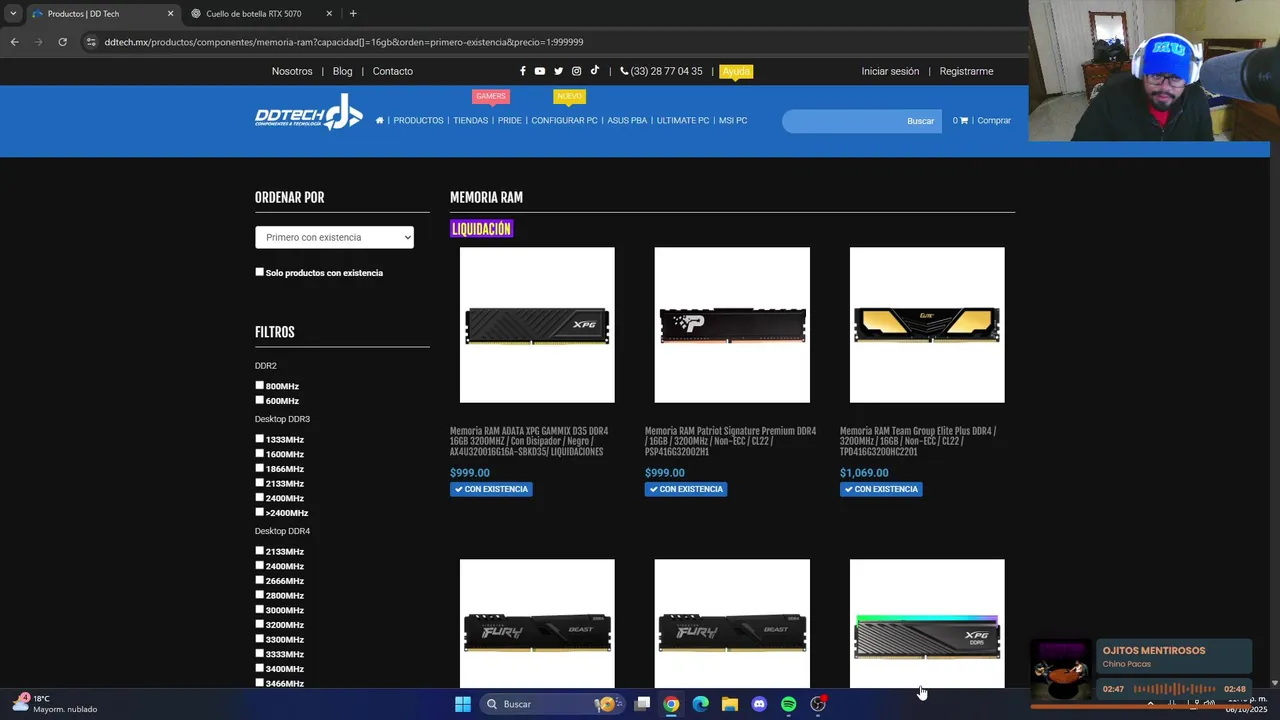Check the DDR3 1866MHz filter
1280x720 pixels.
[x=260, y=468]
